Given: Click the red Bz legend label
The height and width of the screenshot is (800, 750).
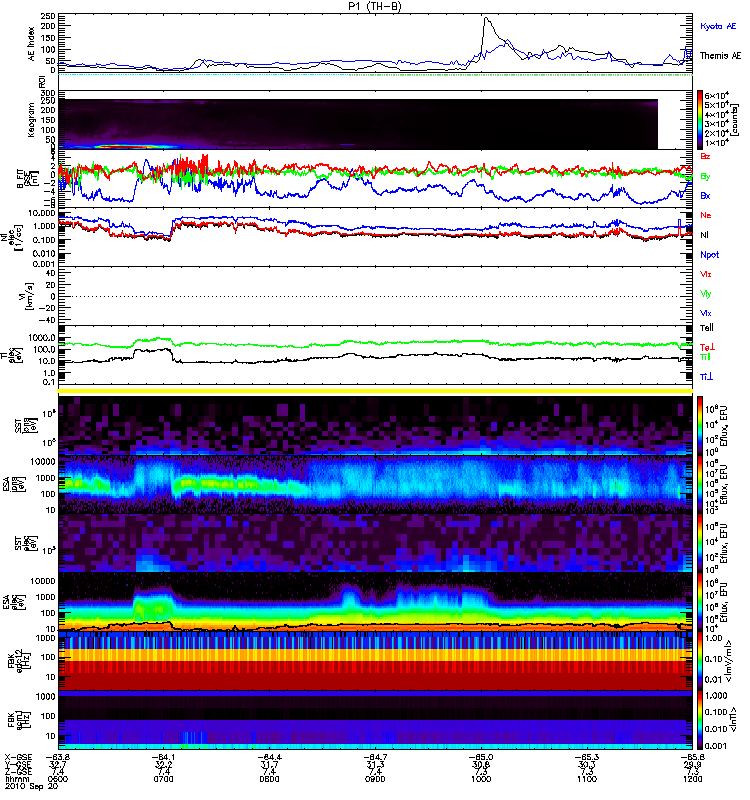Looking at the screenshot, I should click(705, 156).
